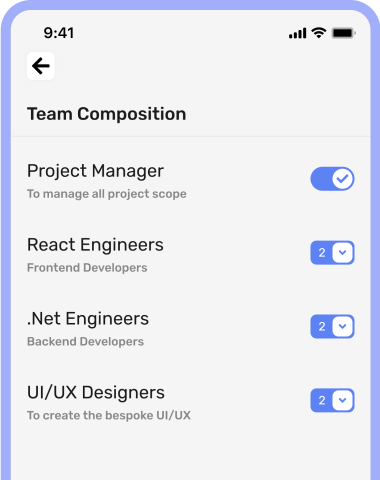This screenshot has height=480, width=380.
Task: Select the Project Manager row label
Action: tap(95, 171)
